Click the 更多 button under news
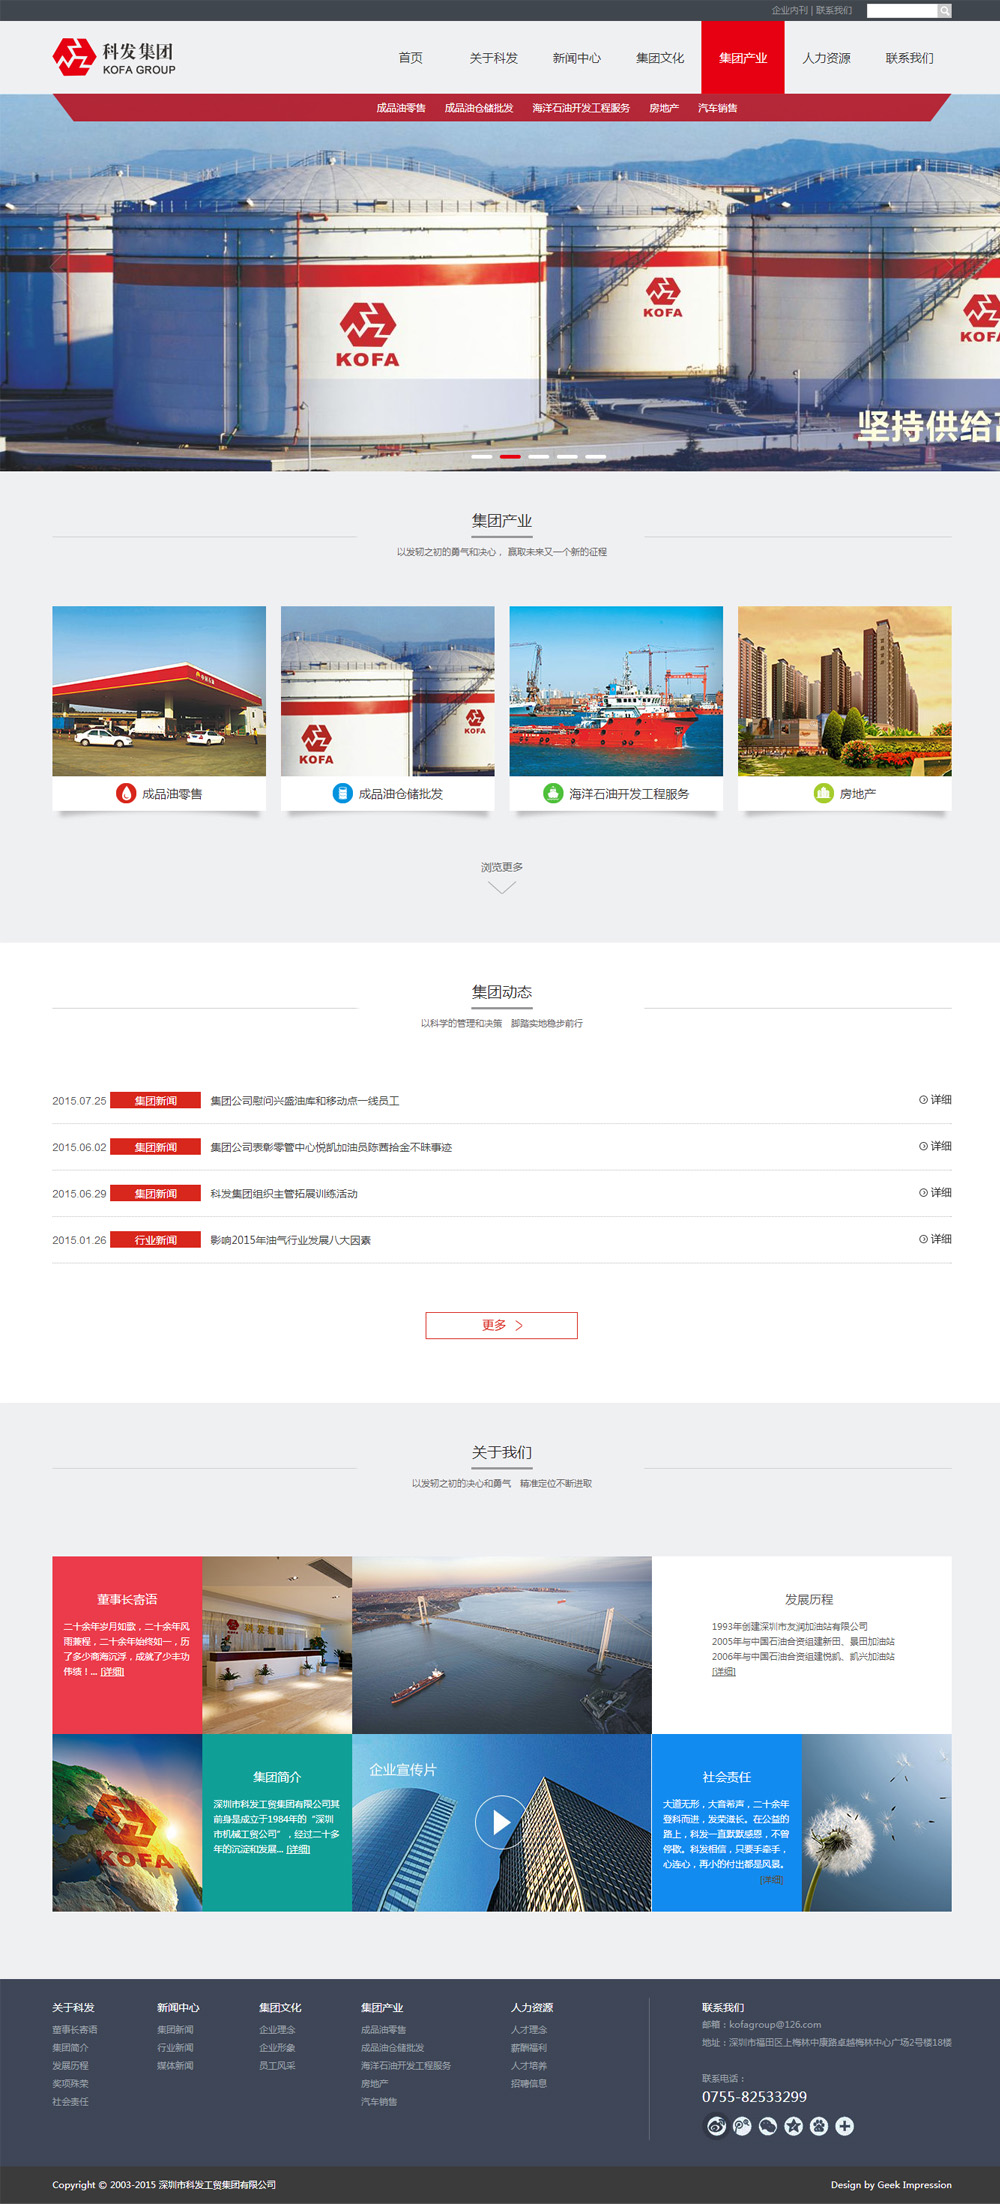The width and height of the screenshot is (1000, 2204). click(x=501, y=1325)
